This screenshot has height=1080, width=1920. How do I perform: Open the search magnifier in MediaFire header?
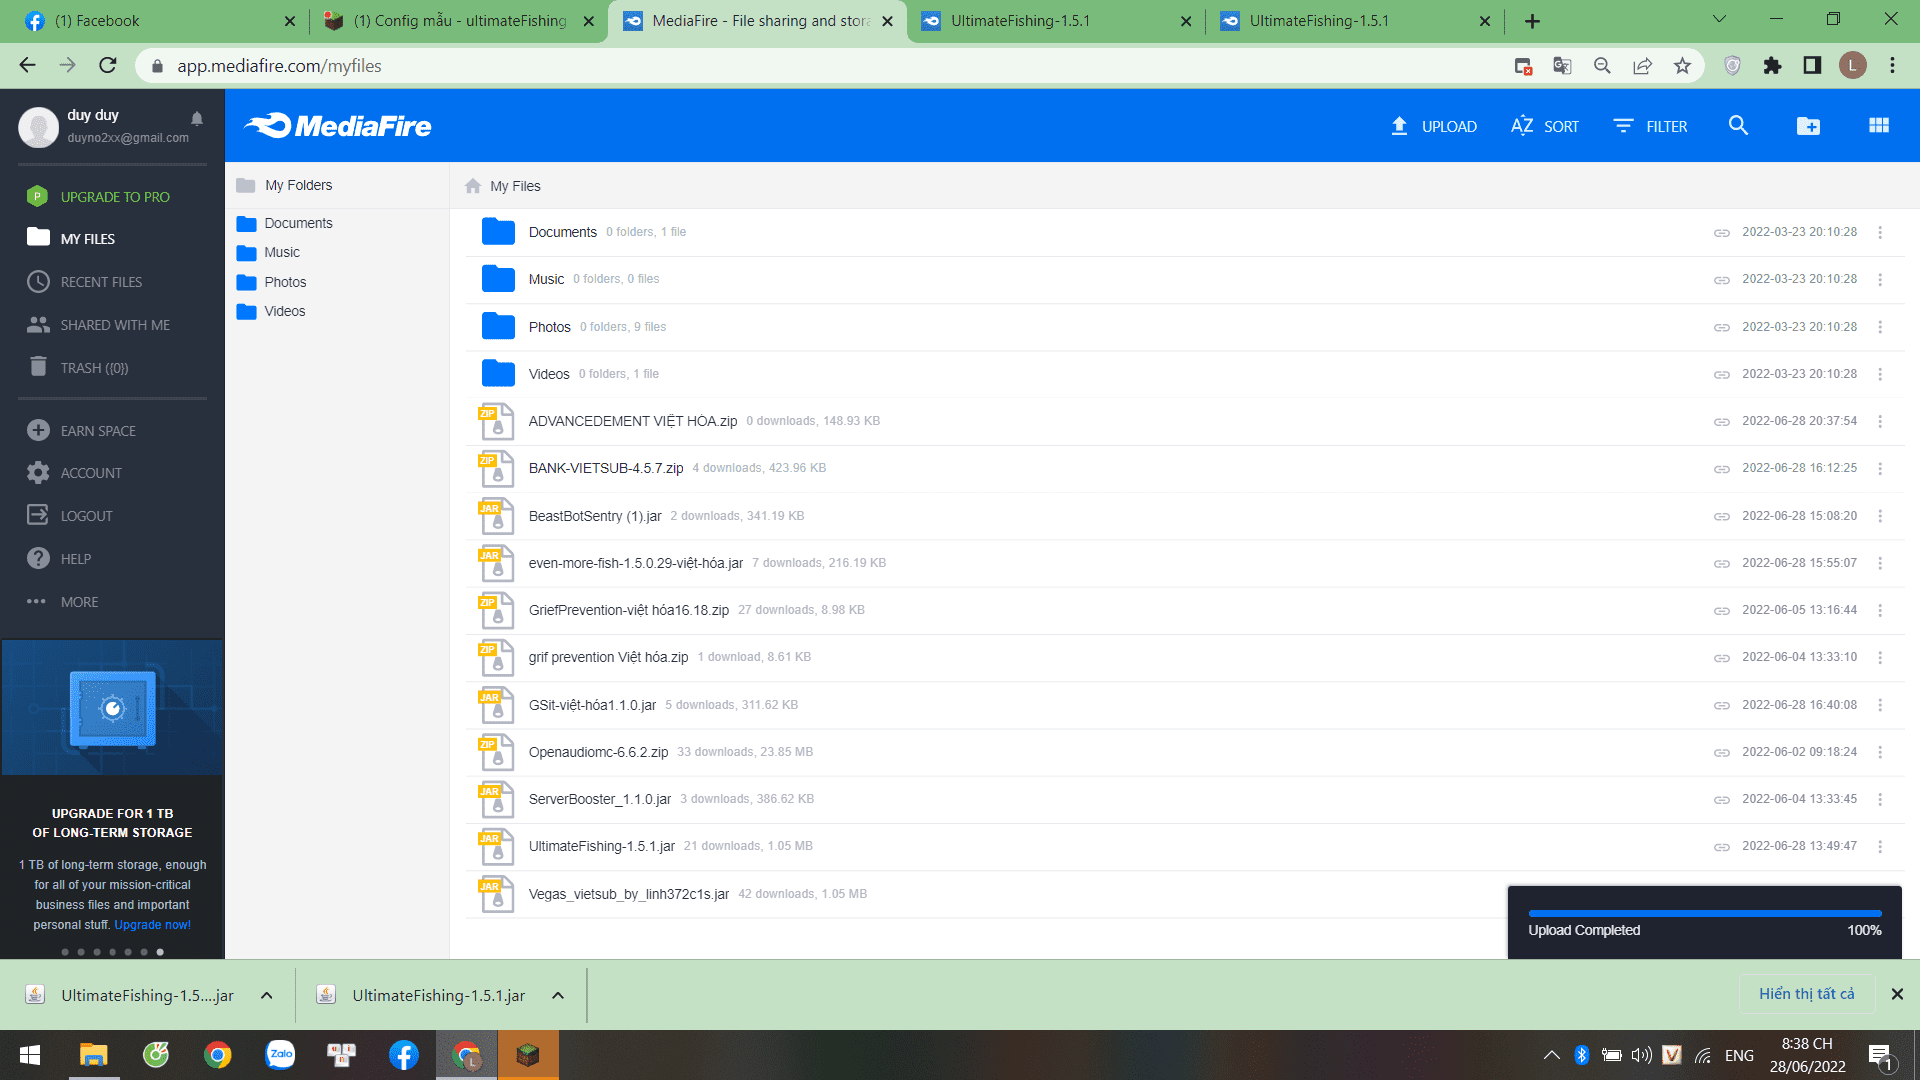(x=1738, y=126)
